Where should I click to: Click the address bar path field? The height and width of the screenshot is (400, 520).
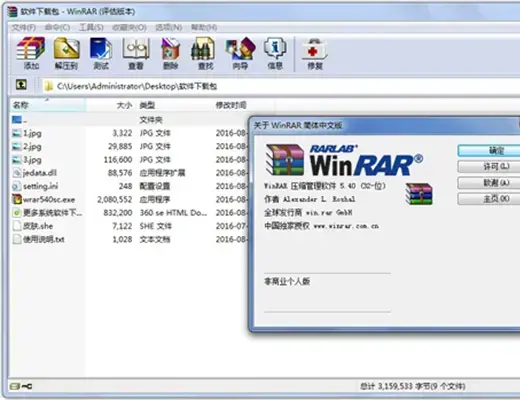coord(280,86)
